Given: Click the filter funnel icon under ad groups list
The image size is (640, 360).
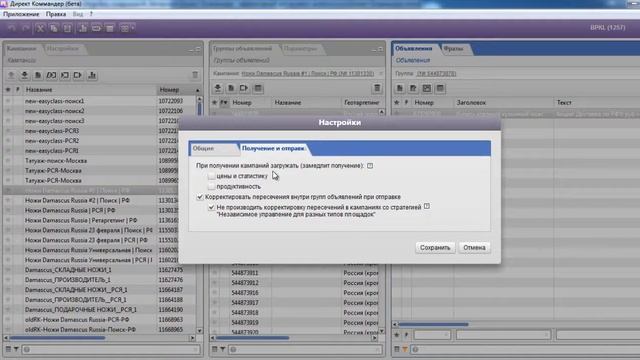Looking at the screenshot, I should coord(223,349).
